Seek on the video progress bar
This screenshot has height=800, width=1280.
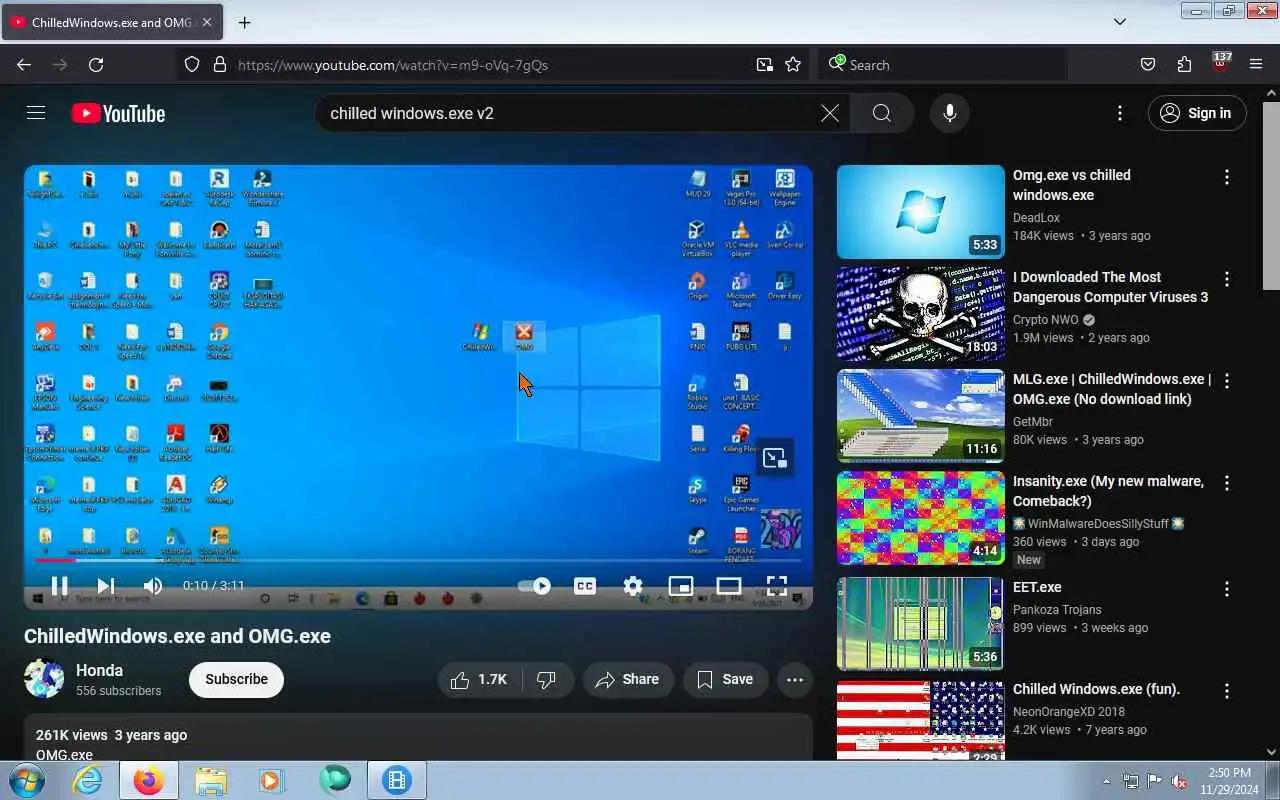(418, 561)
